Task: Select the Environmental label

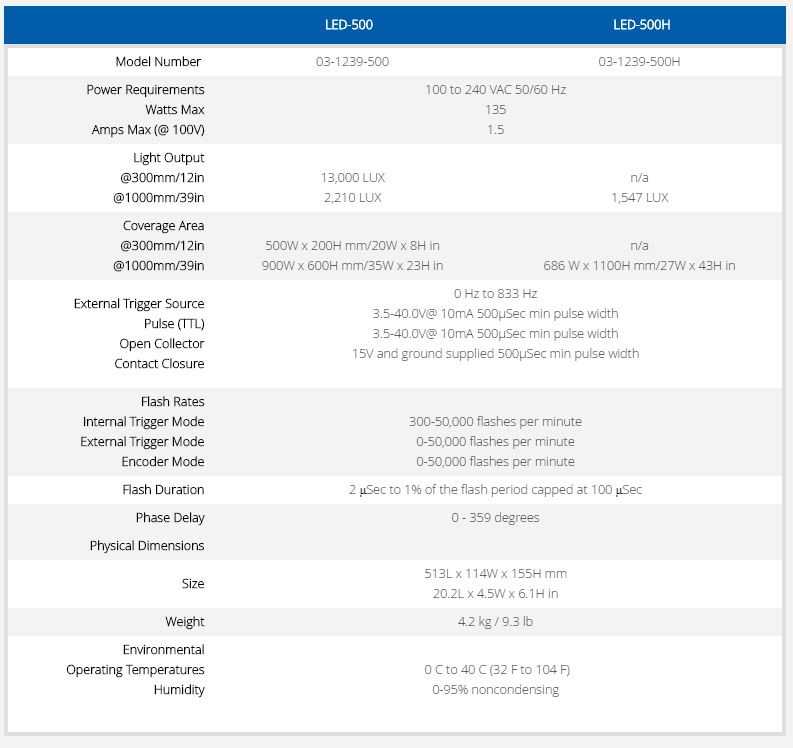Action: click(x=164, y=650)
